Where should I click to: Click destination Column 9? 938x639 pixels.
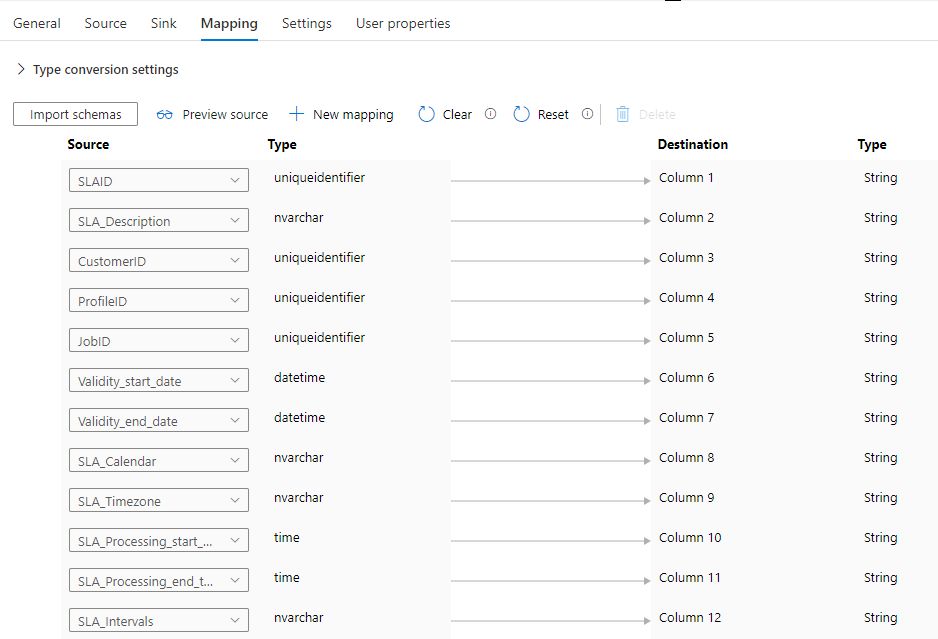click(x=686, y=498)
